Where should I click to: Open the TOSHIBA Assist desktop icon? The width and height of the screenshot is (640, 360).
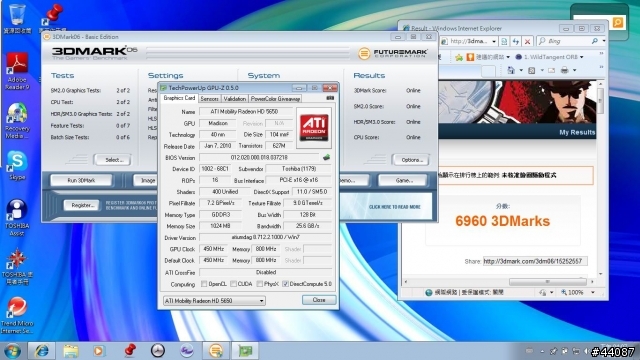(x=17, y=218)
